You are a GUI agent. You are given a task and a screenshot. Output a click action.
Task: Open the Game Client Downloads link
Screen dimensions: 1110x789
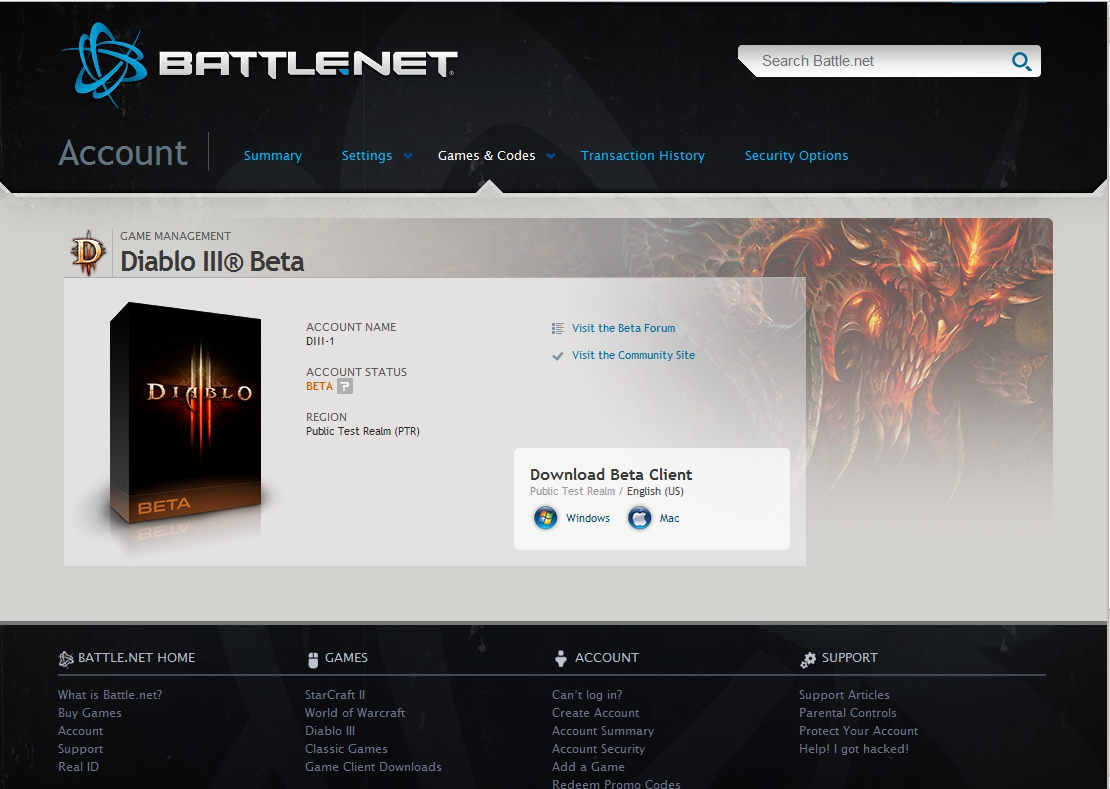click(x=373, y=766)
